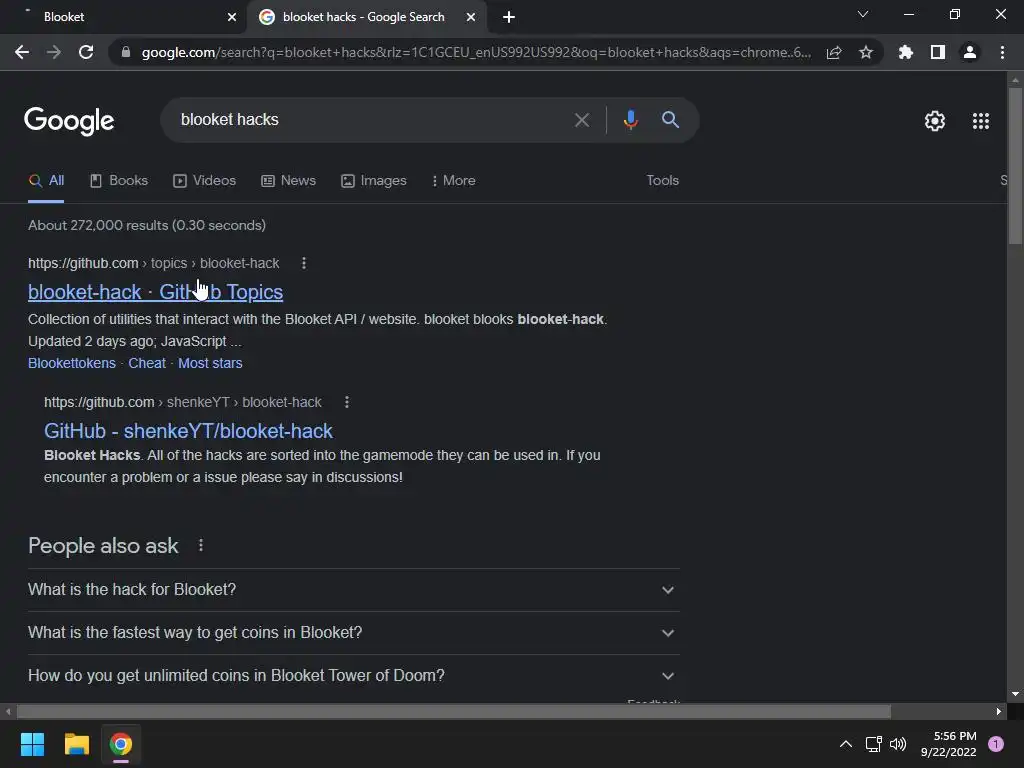Open options for shenkeYT result
This screenshot has height=768, width=1024.
point(347,402)
